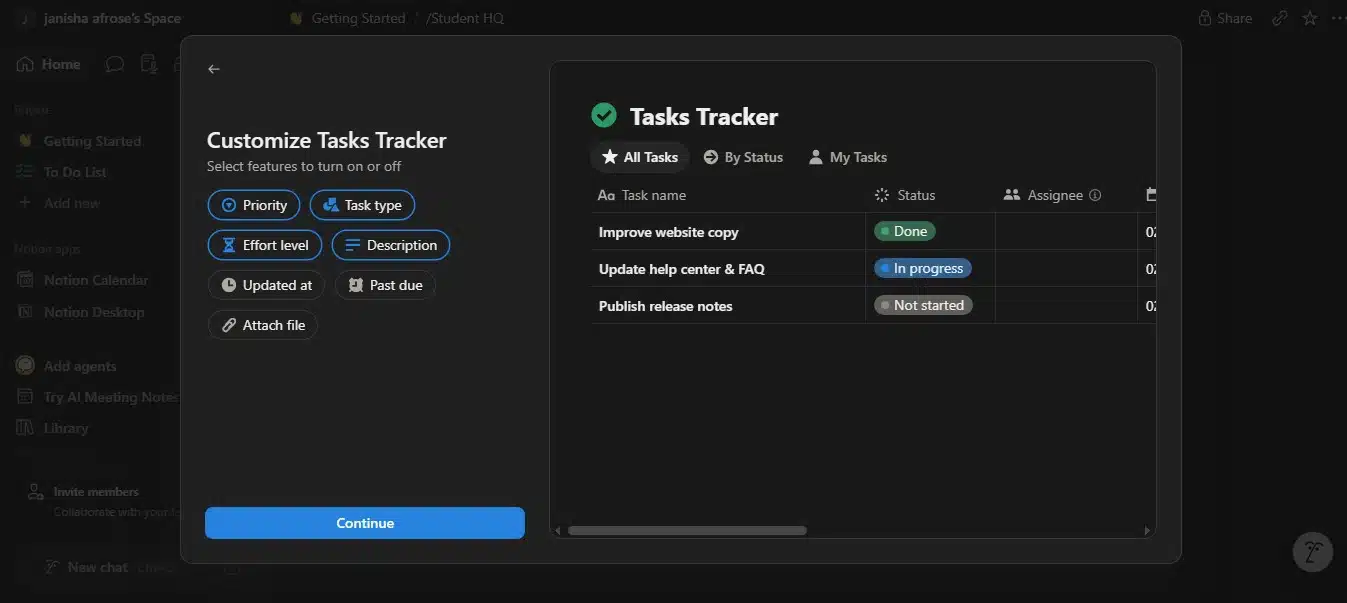Switch to the By Status tab
The height and width of the screenshot is (603, 1347).
coord(743,157)
